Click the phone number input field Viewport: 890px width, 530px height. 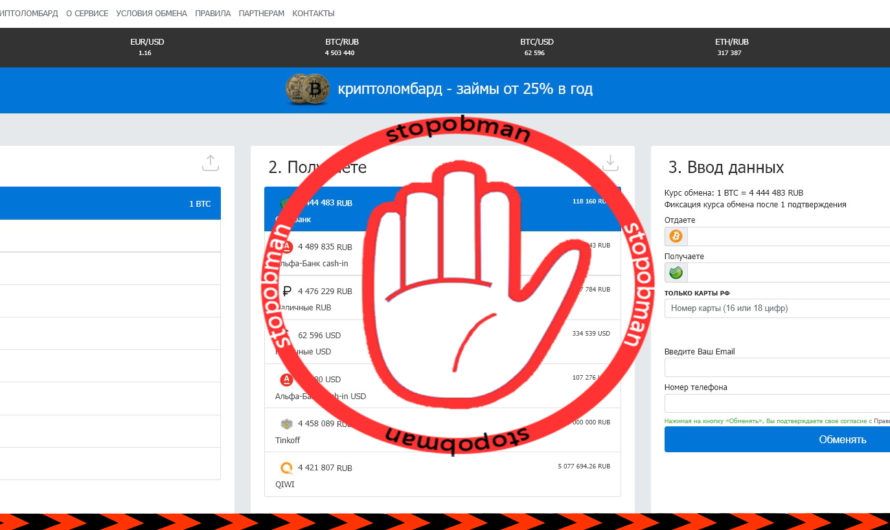click(777, 403)
